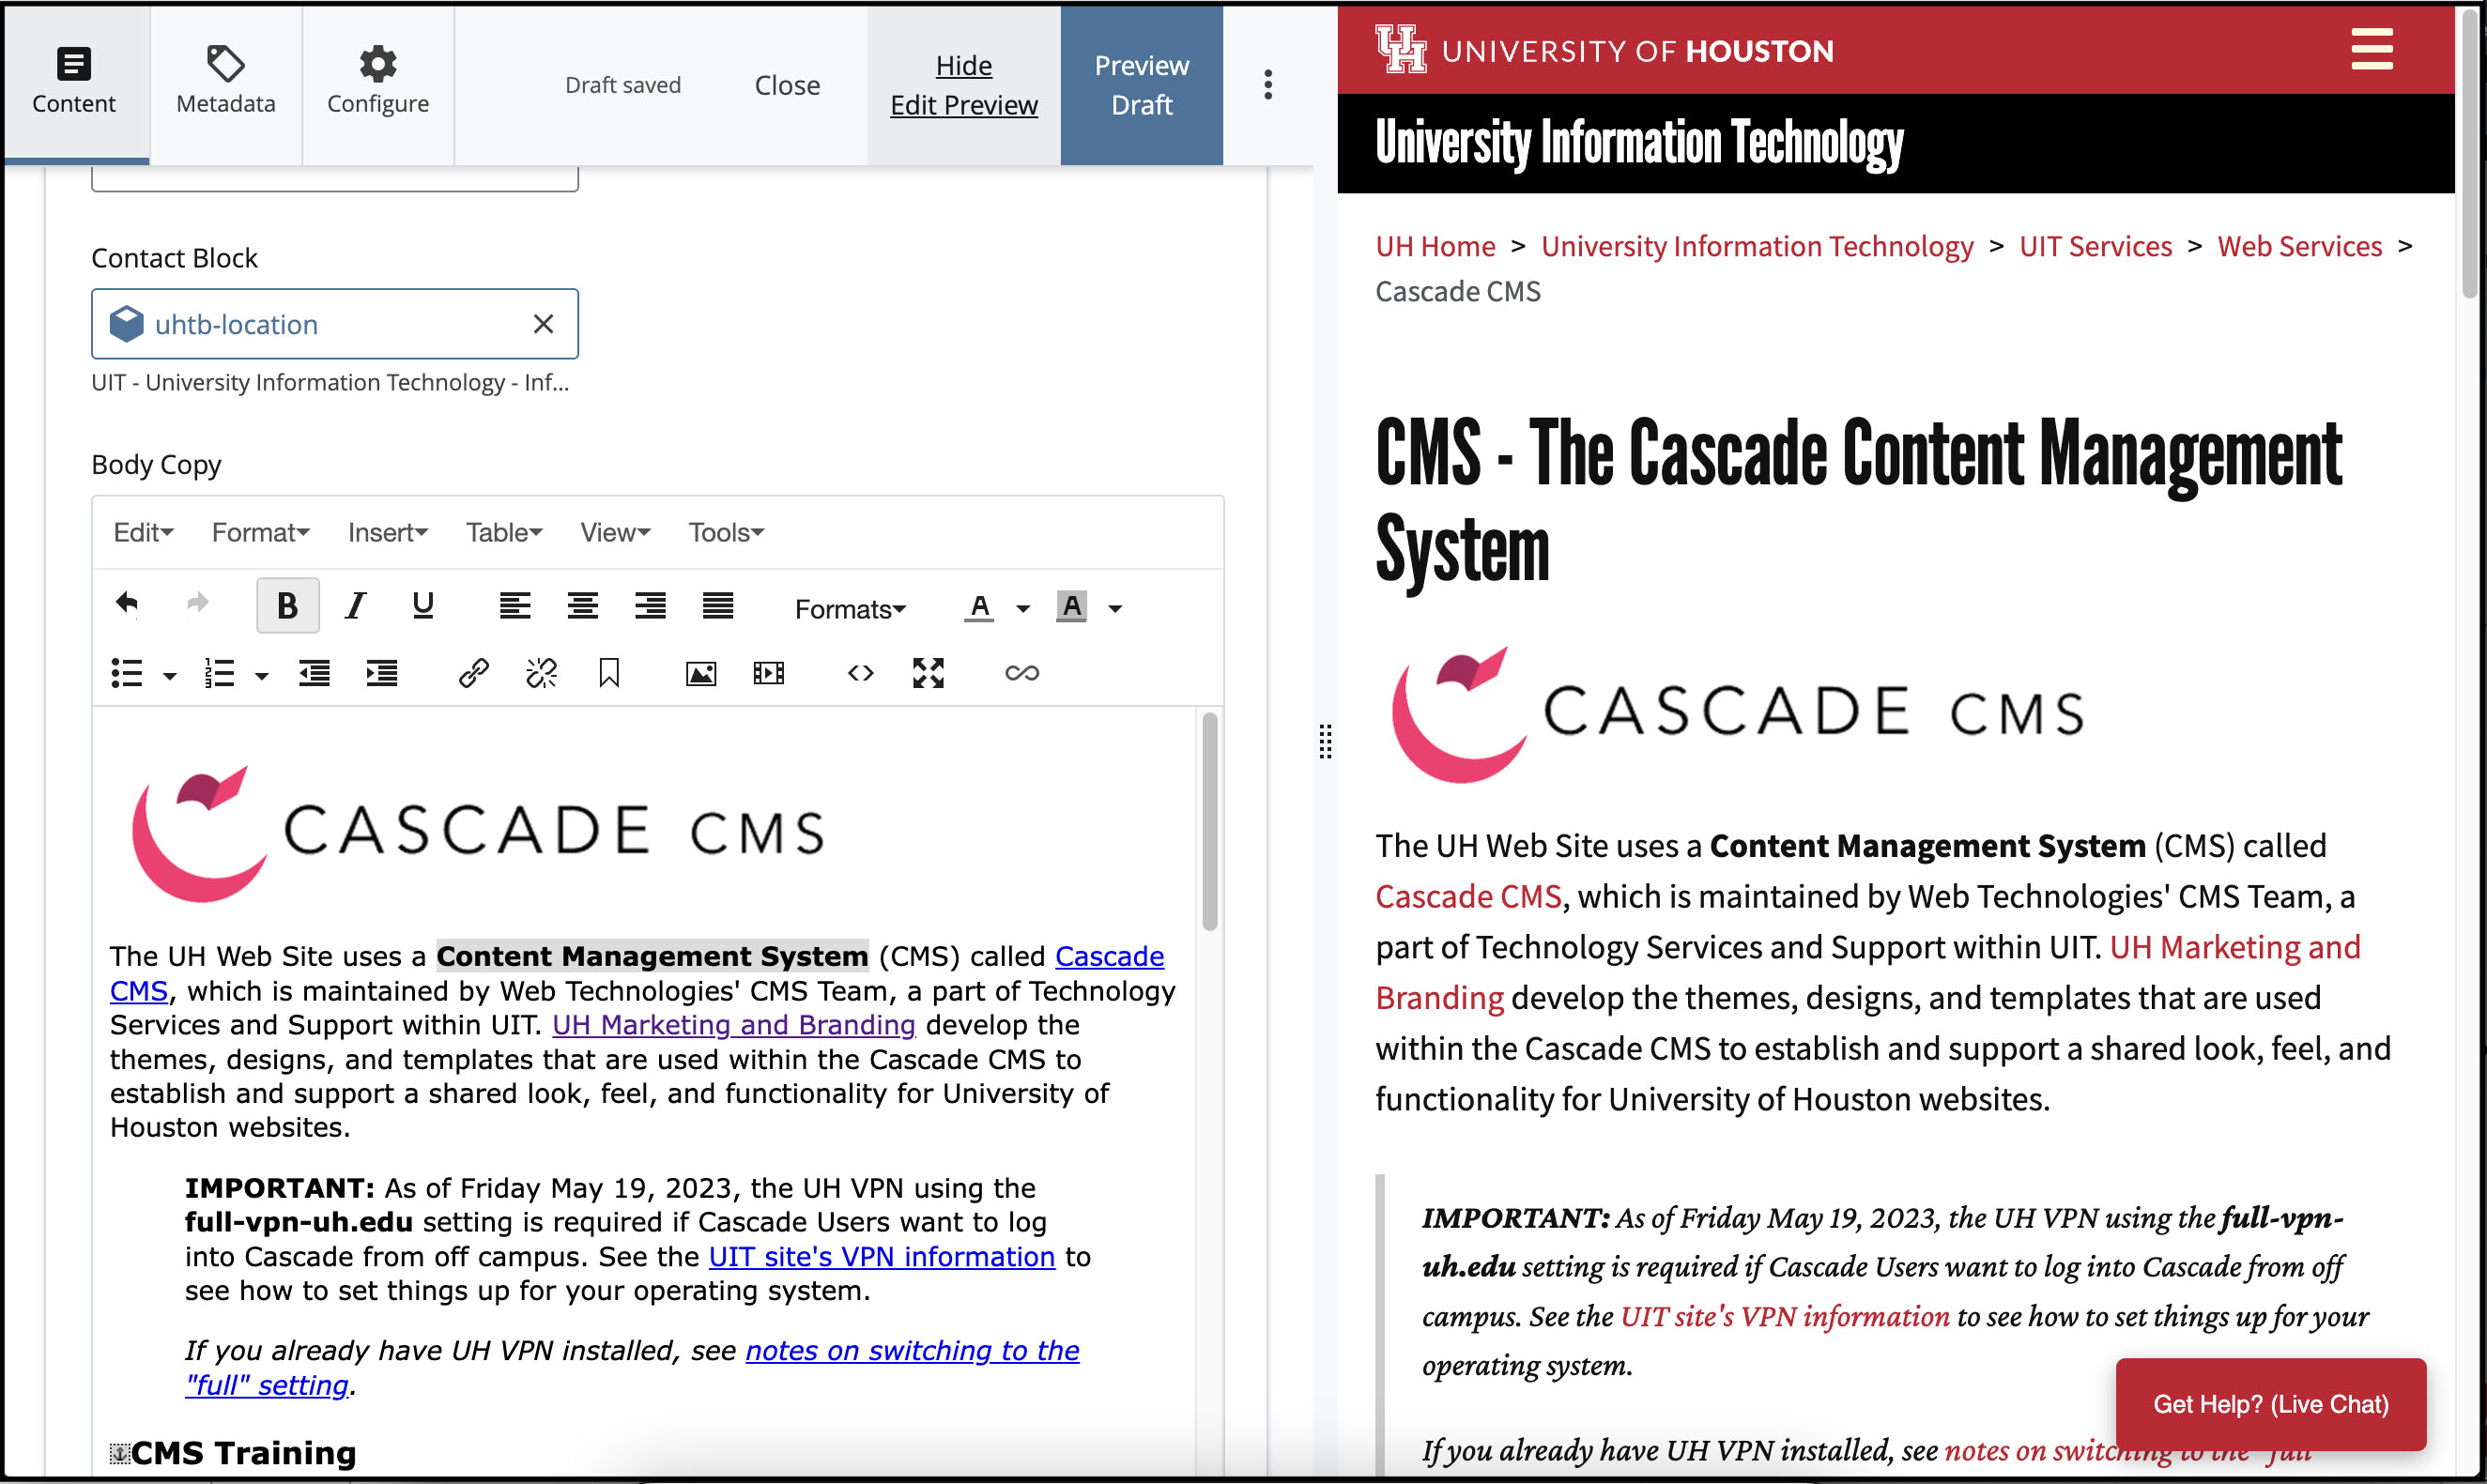Click the Web Services breadcrumb
This screenshot has width=2487, height=1484.
(2299, 246)
